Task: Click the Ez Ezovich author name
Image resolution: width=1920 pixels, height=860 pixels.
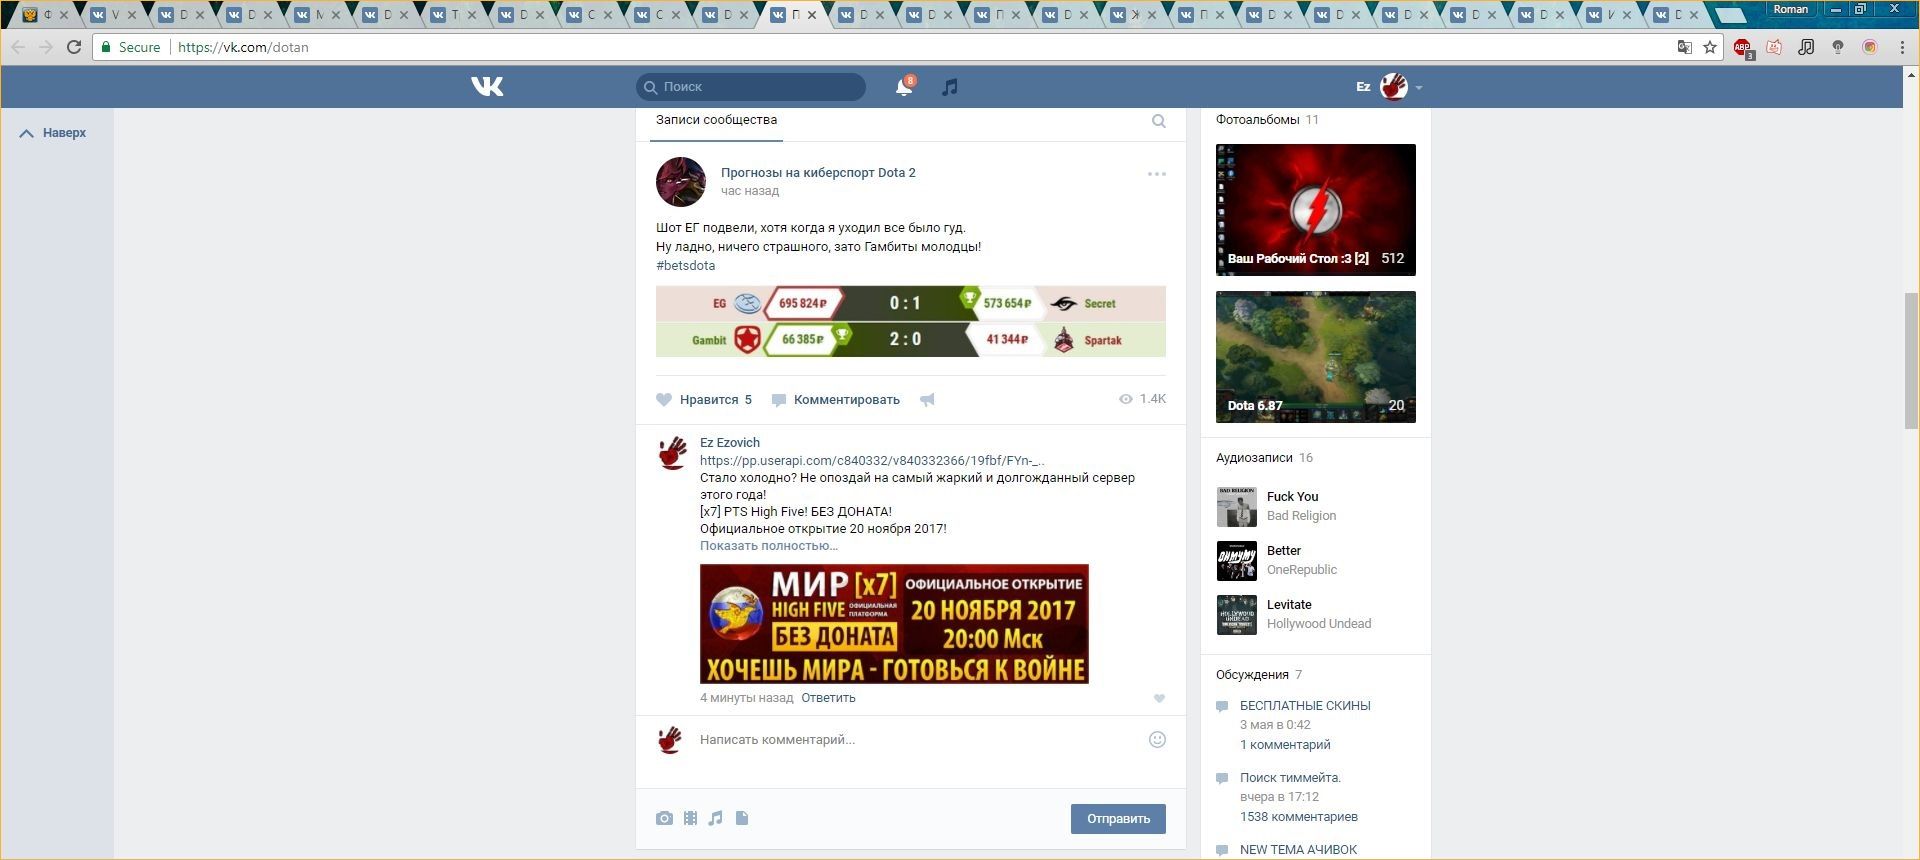Action: click(730, 443)
